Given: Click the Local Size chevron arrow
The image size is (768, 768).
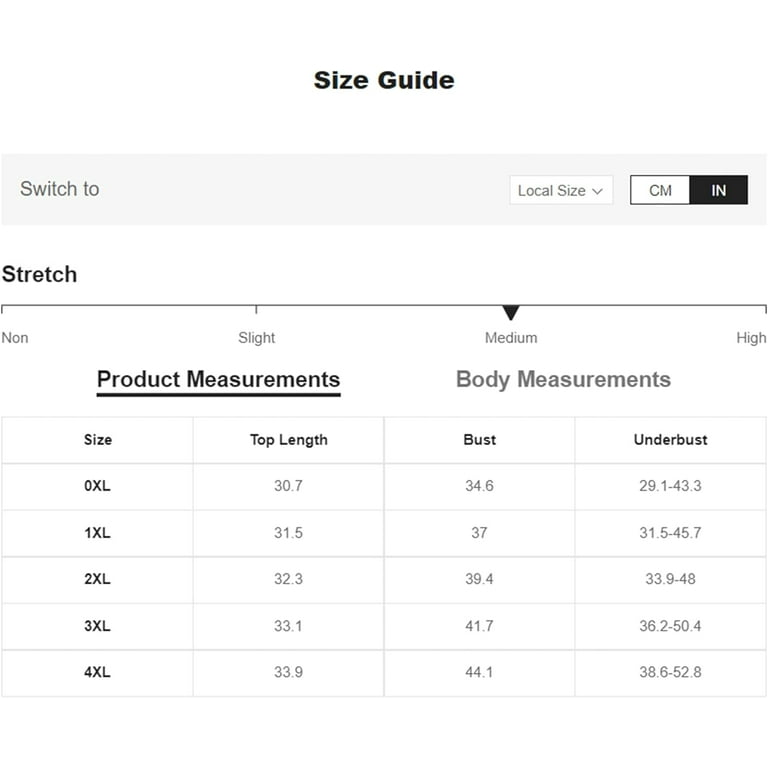Looking at the screenshot, I should [598, 191].
